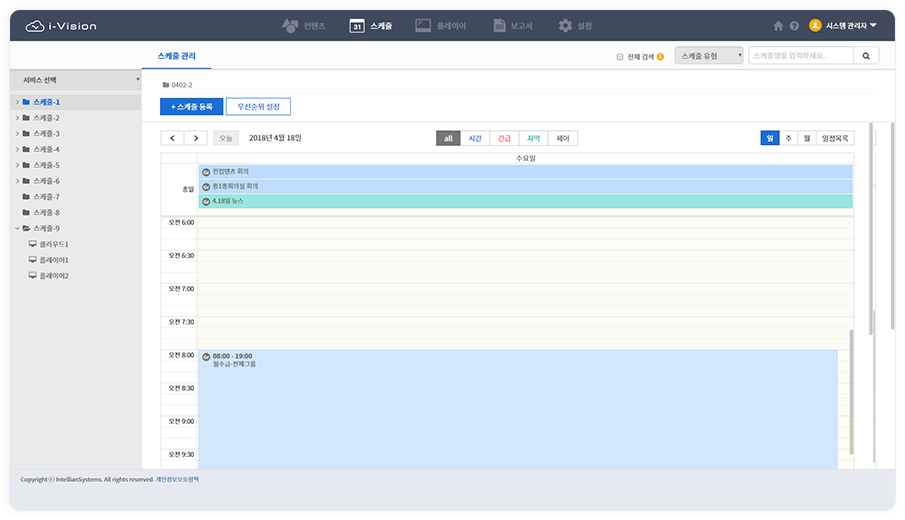Open help question mark icon
905x520 pixels.
point(794,26)
